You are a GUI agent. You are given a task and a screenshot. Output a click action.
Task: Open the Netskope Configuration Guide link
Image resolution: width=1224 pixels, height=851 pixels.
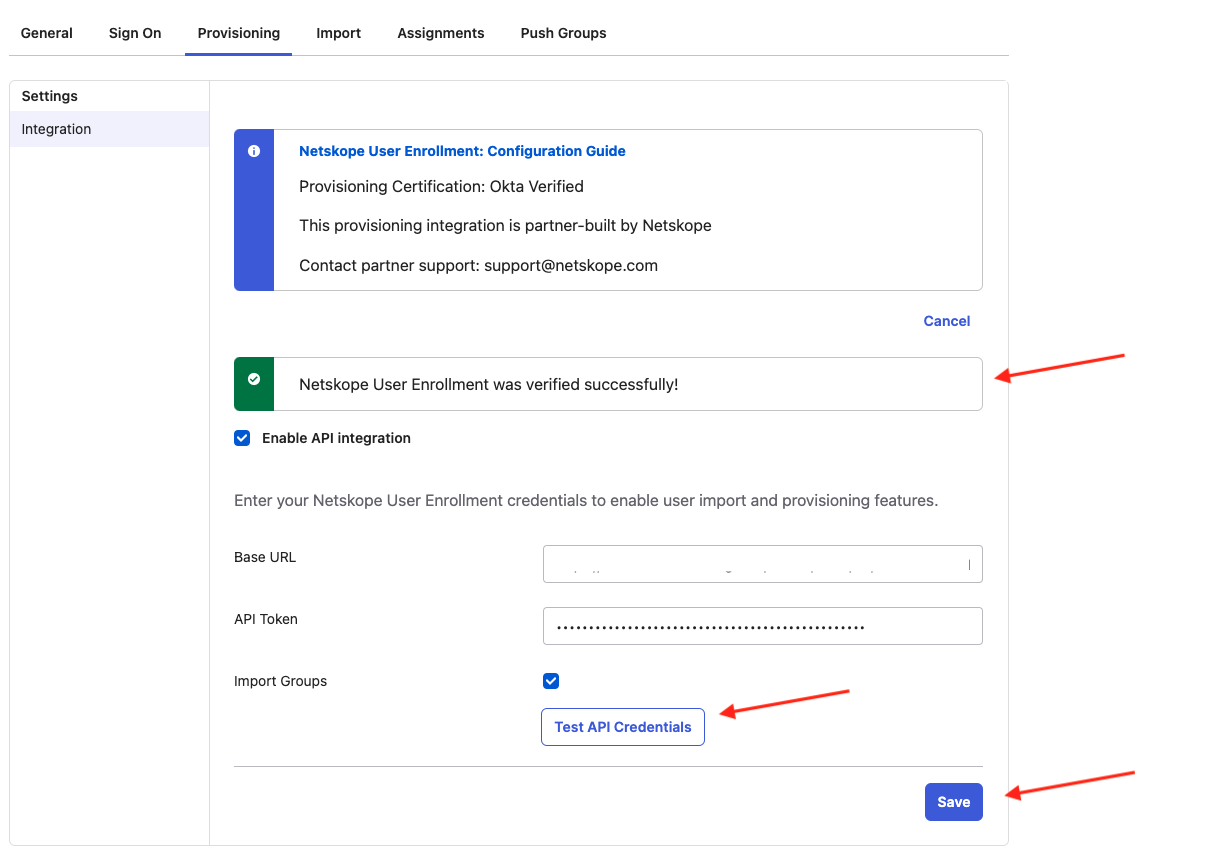[x=462, y=151]
